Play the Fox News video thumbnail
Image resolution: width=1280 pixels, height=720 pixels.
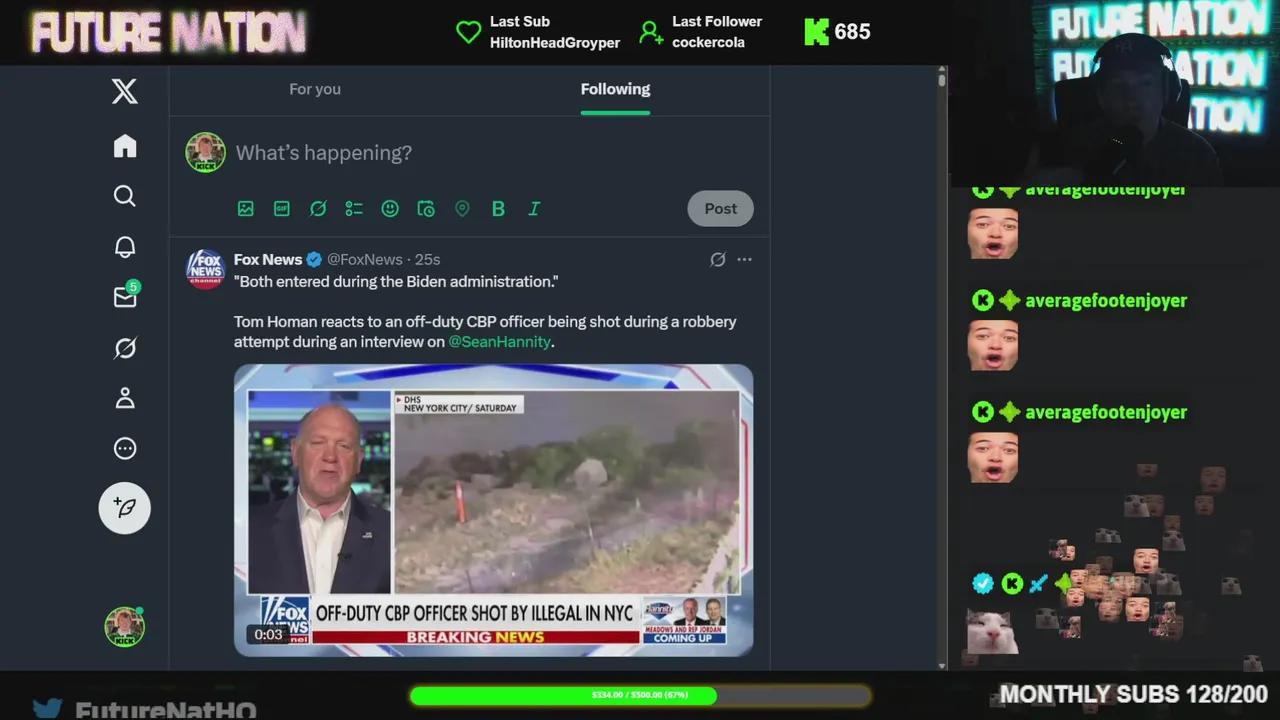coord(494,510)
